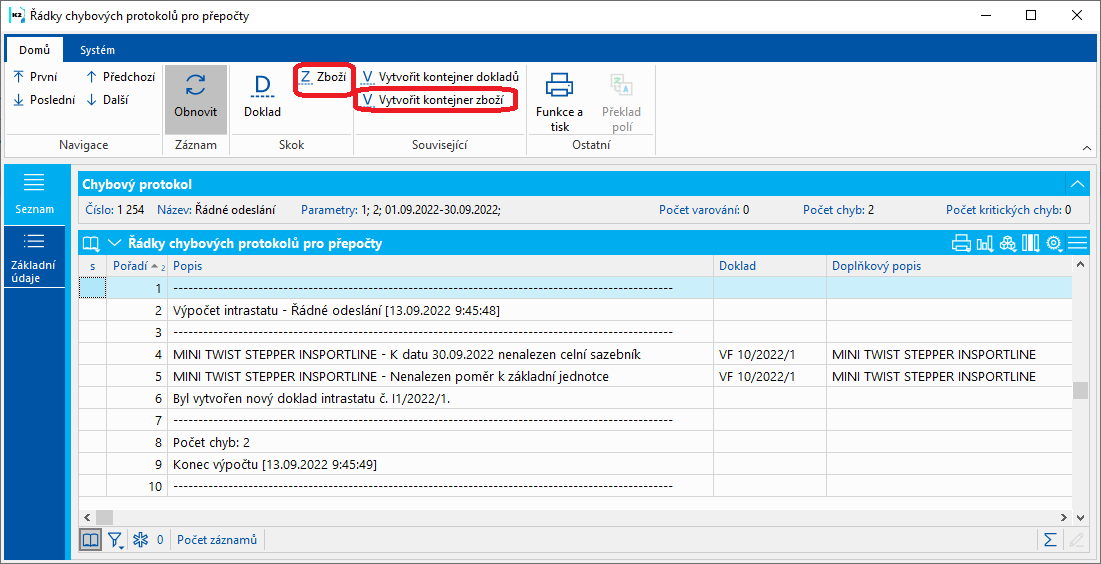Screen dimensions: 1101x564
Task: Jump to Doklad
Action: [x=262, y=97]
